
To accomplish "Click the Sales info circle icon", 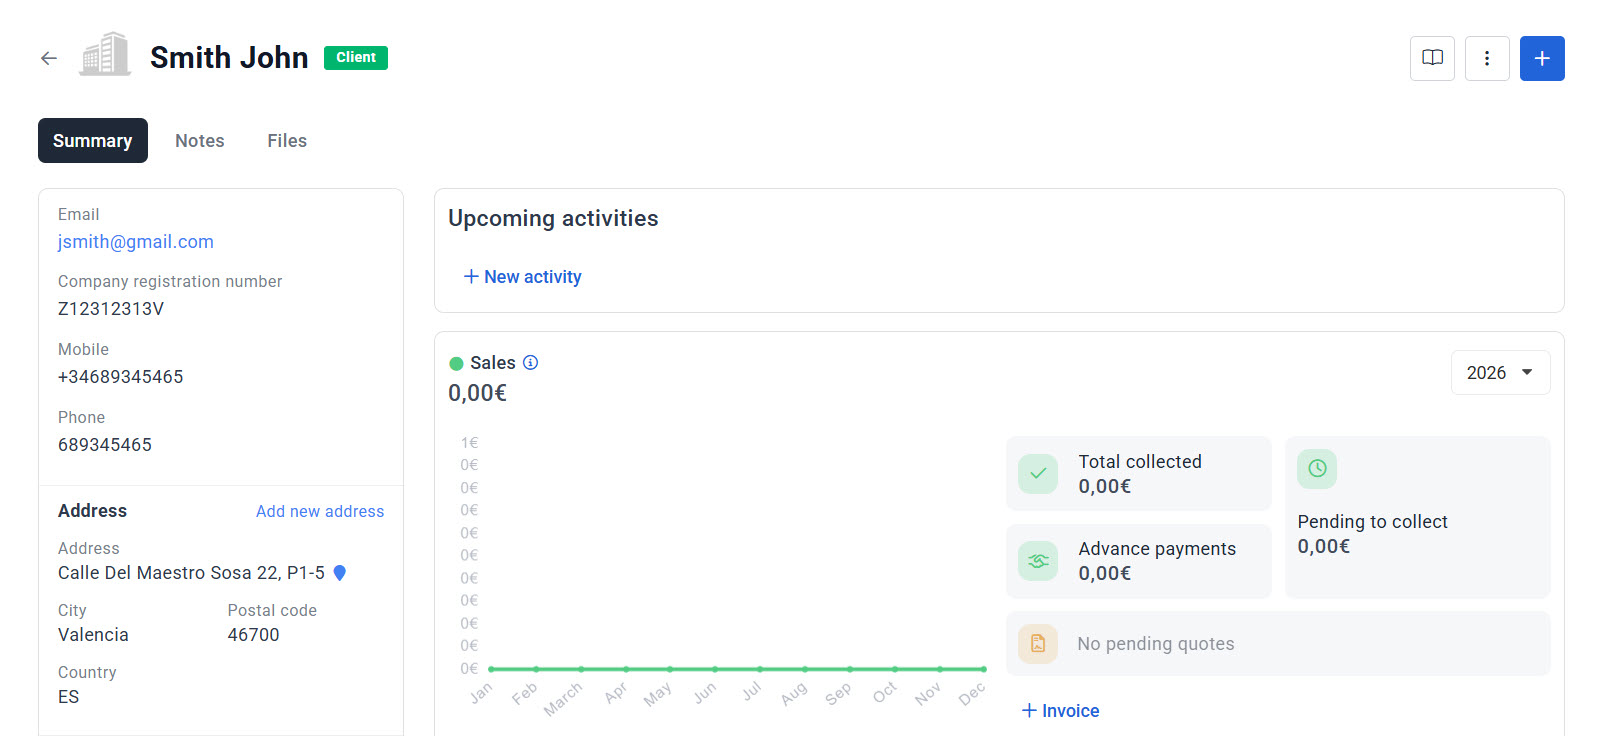I will pyautogui.click(x=531, y=363).
